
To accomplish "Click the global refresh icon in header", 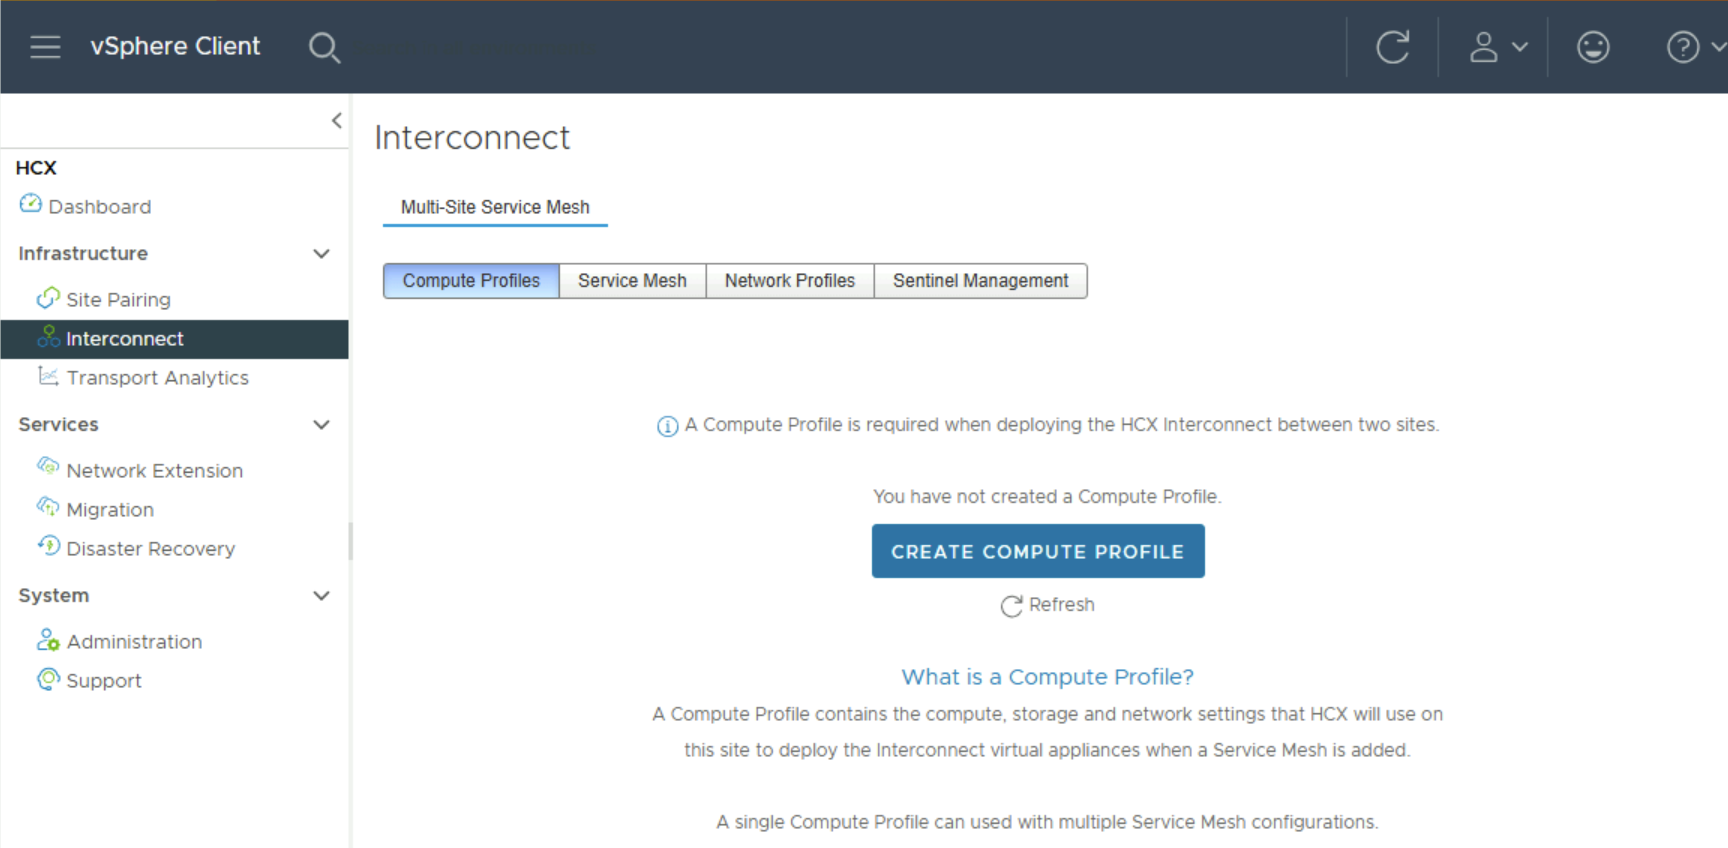I will pos(1393,47).
